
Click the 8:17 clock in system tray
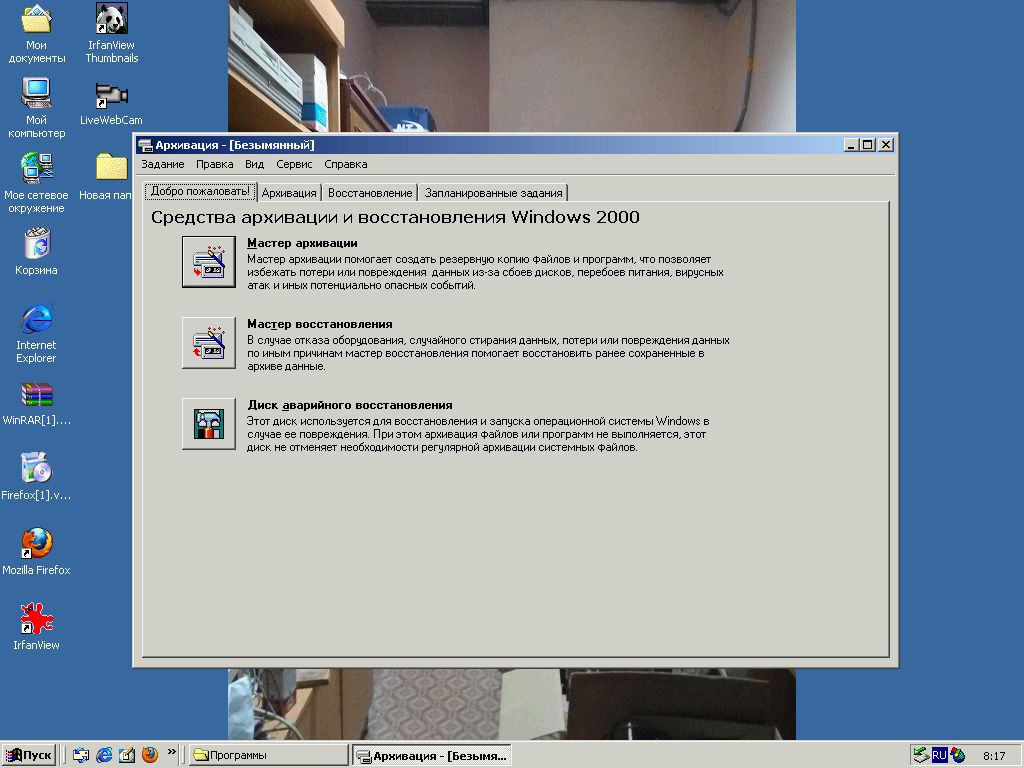pos(994,756)
